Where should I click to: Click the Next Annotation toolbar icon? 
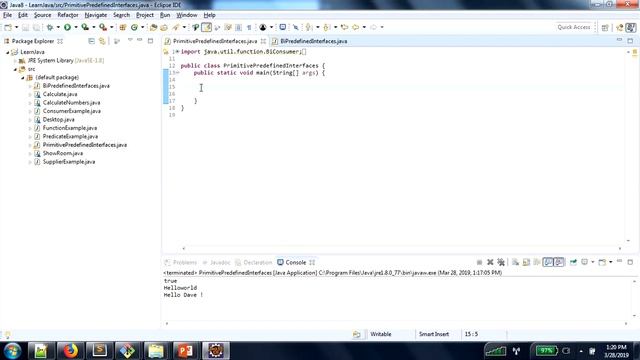point(309,27)
